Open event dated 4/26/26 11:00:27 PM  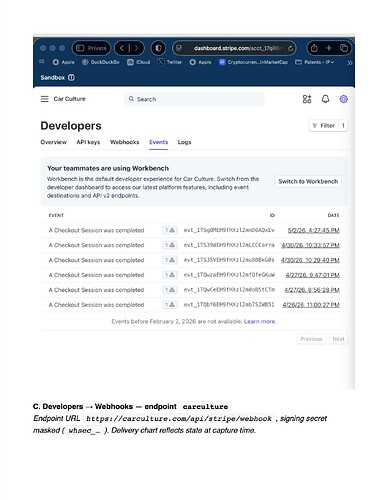311,305
